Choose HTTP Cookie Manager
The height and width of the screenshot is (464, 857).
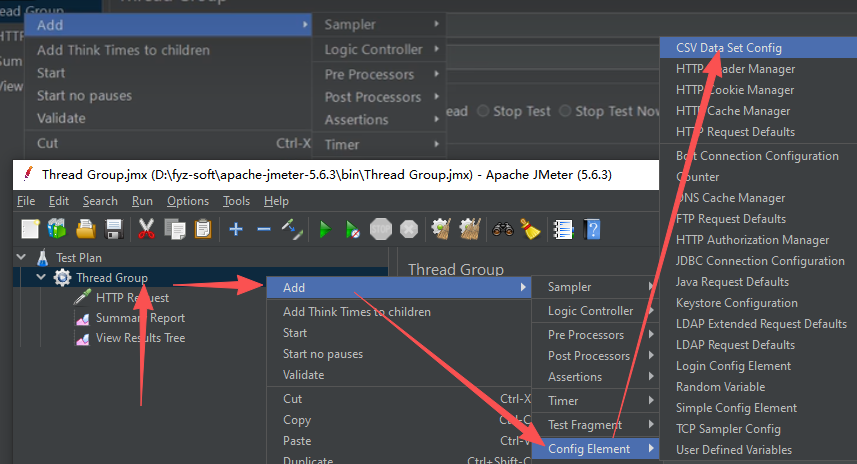pos(758,90)
